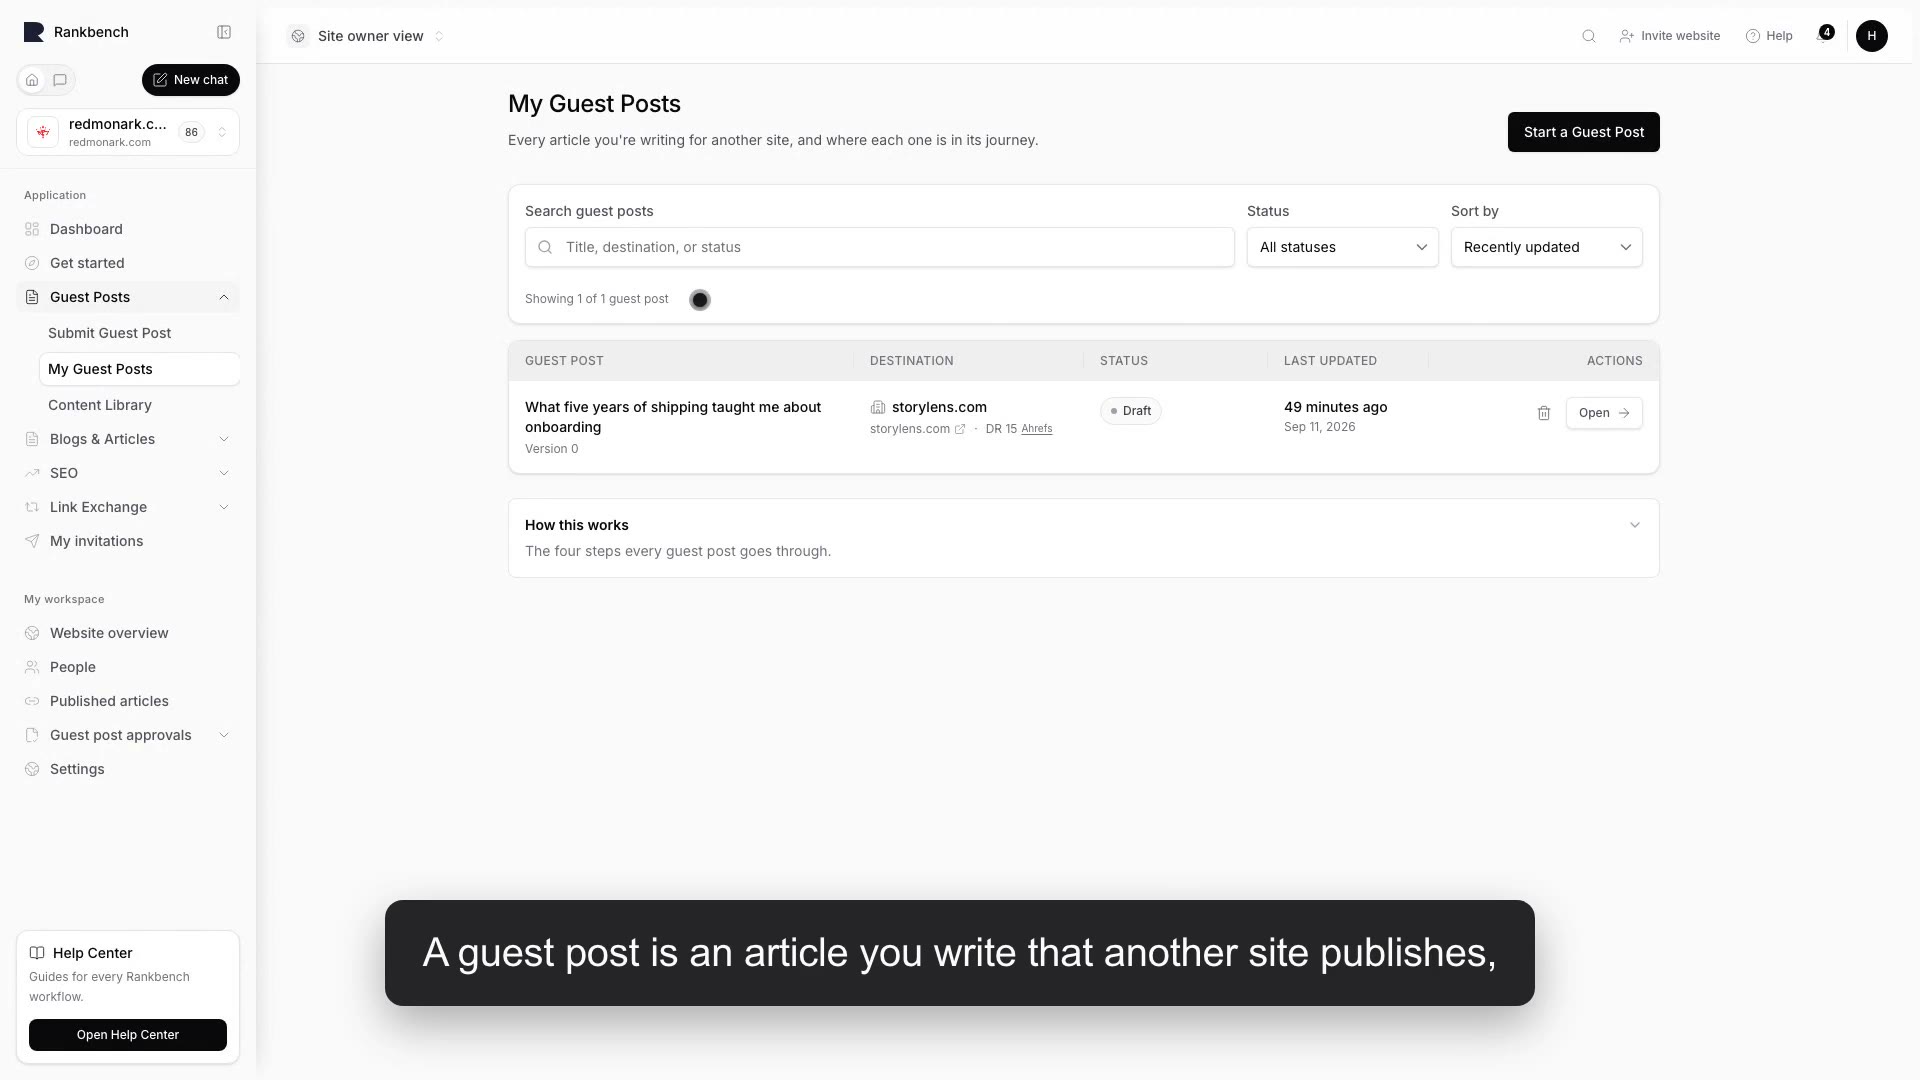Expand the SEO section

click(x=128, y=473)
